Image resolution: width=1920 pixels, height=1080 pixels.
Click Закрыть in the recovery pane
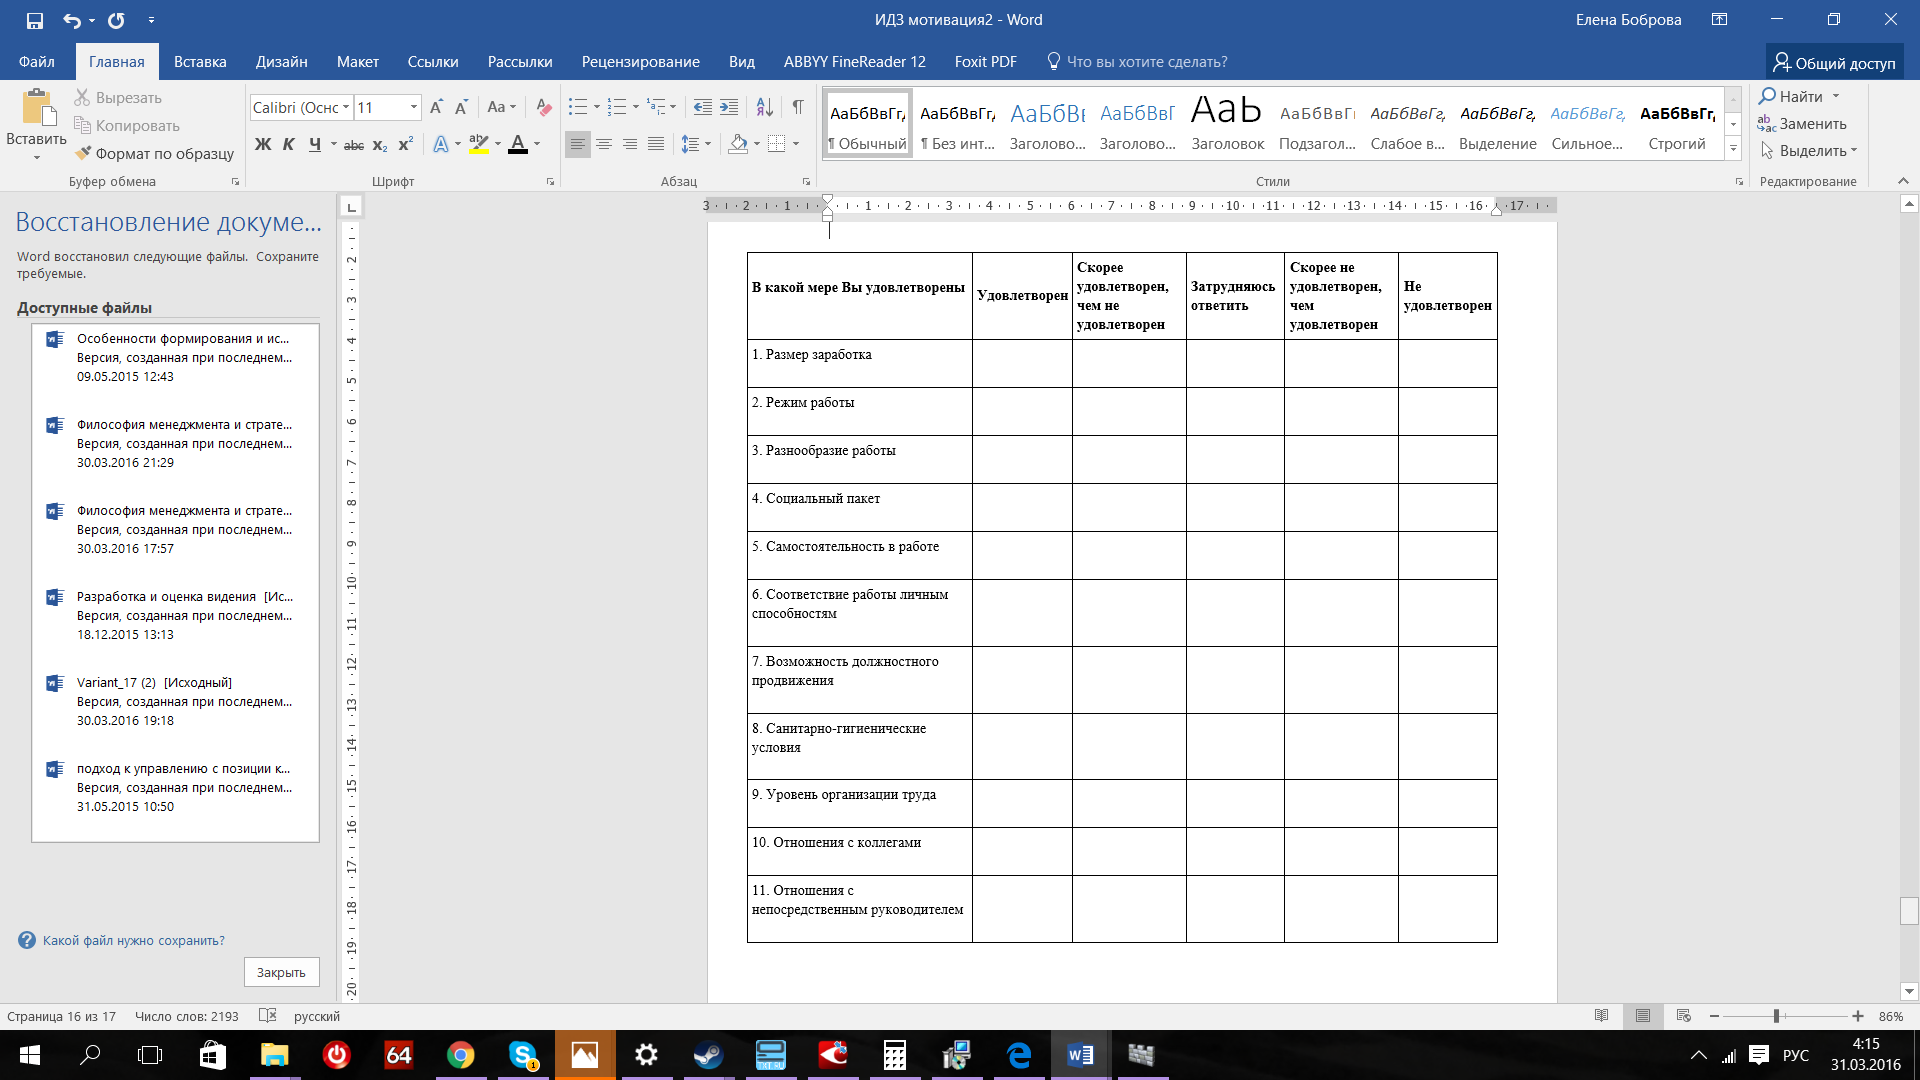(281, 972)
